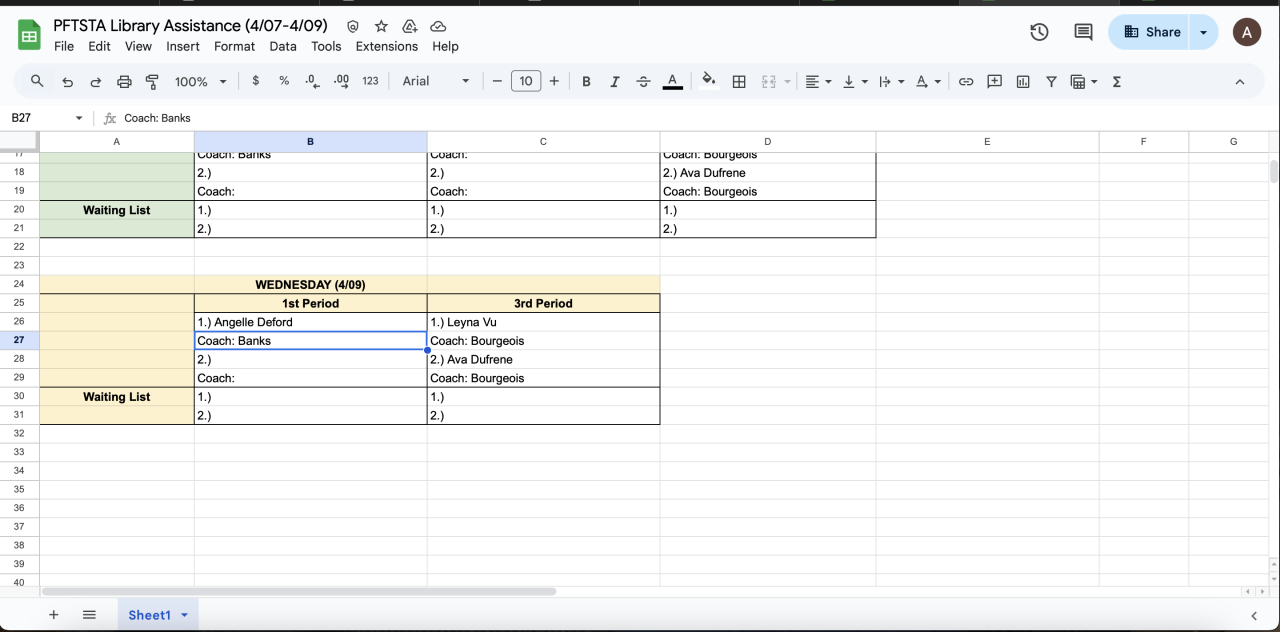
Task: Click the Print icon in toolbar
Action: coord(124,82)
